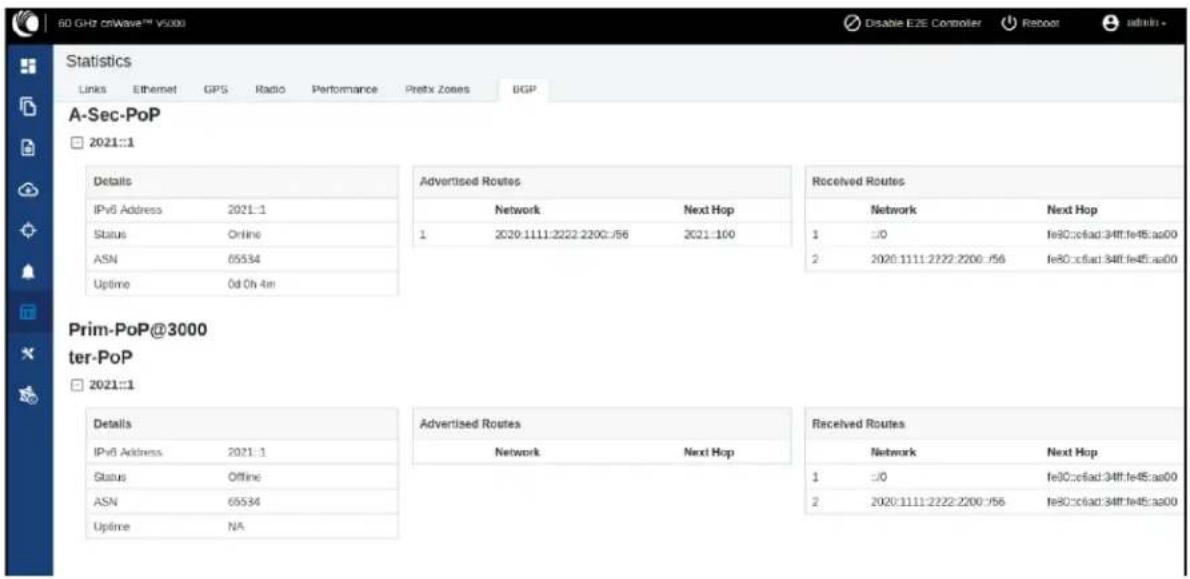Open the admin user dropdown

(1133, 23)
